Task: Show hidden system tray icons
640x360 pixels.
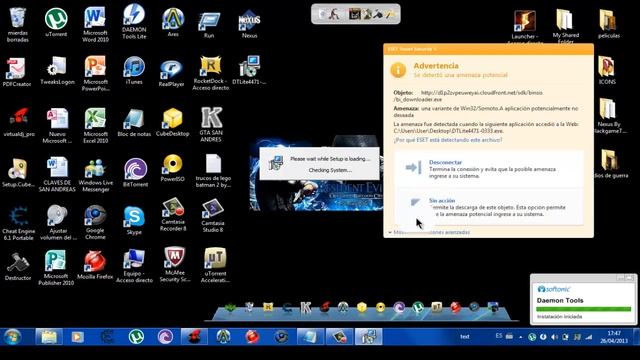Action: click(x=521, y=337)
